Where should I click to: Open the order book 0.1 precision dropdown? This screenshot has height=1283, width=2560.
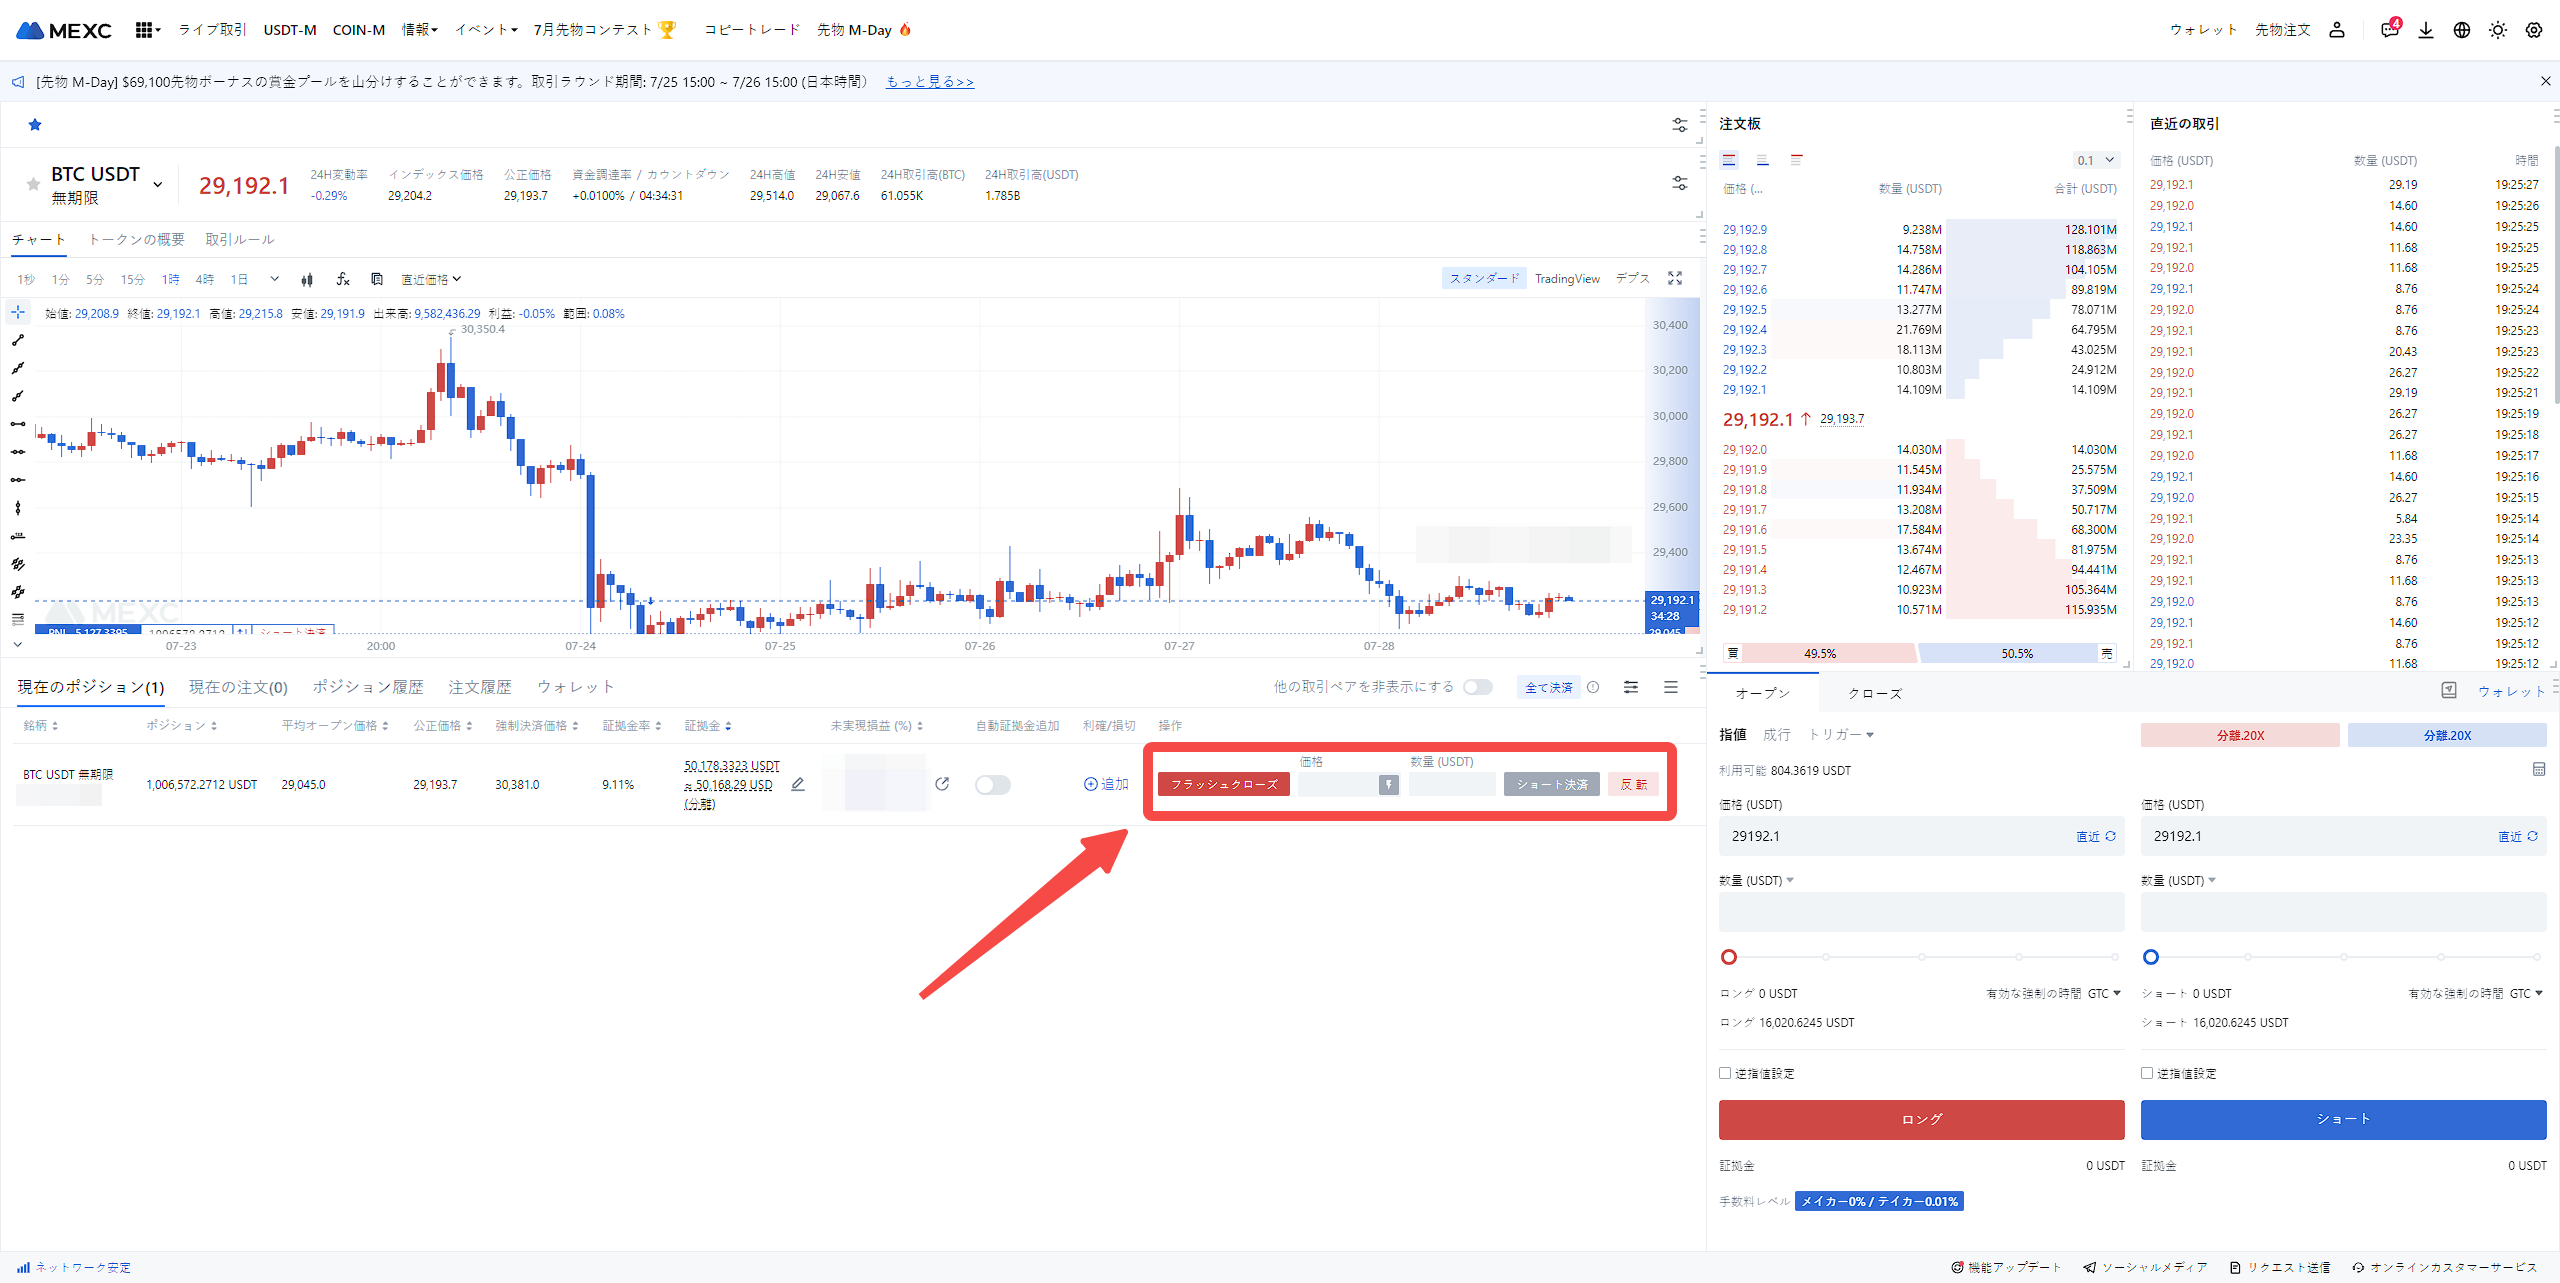(2097, 160)
